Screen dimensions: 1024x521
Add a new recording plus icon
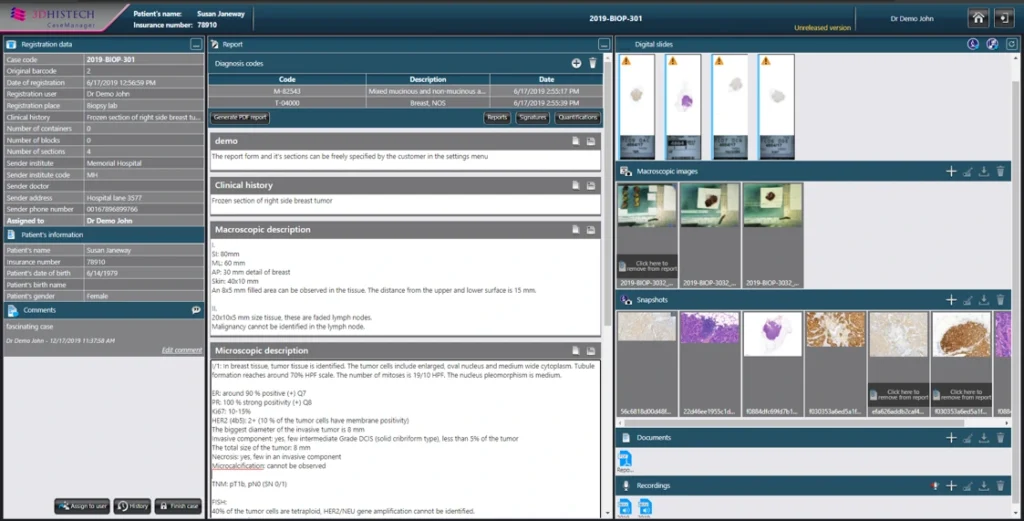951,486
